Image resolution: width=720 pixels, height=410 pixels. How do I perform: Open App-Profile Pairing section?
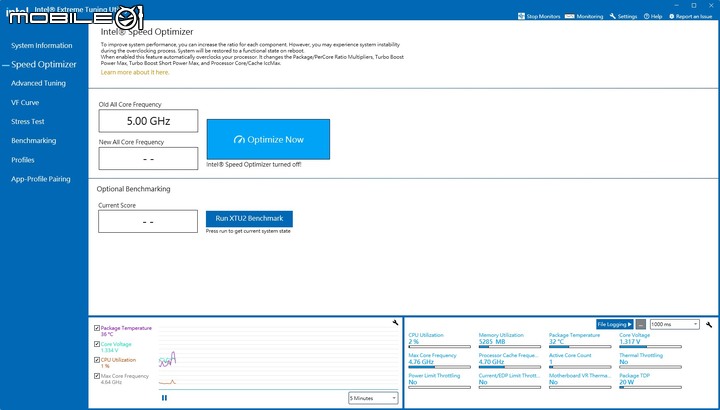click(x=41, y=179)
